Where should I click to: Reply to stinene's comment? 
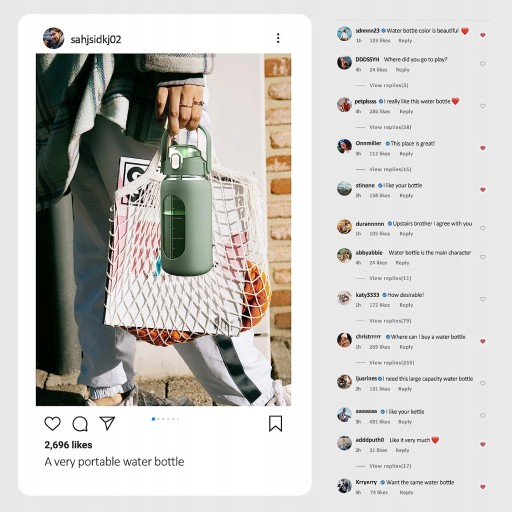coord(406,196)
